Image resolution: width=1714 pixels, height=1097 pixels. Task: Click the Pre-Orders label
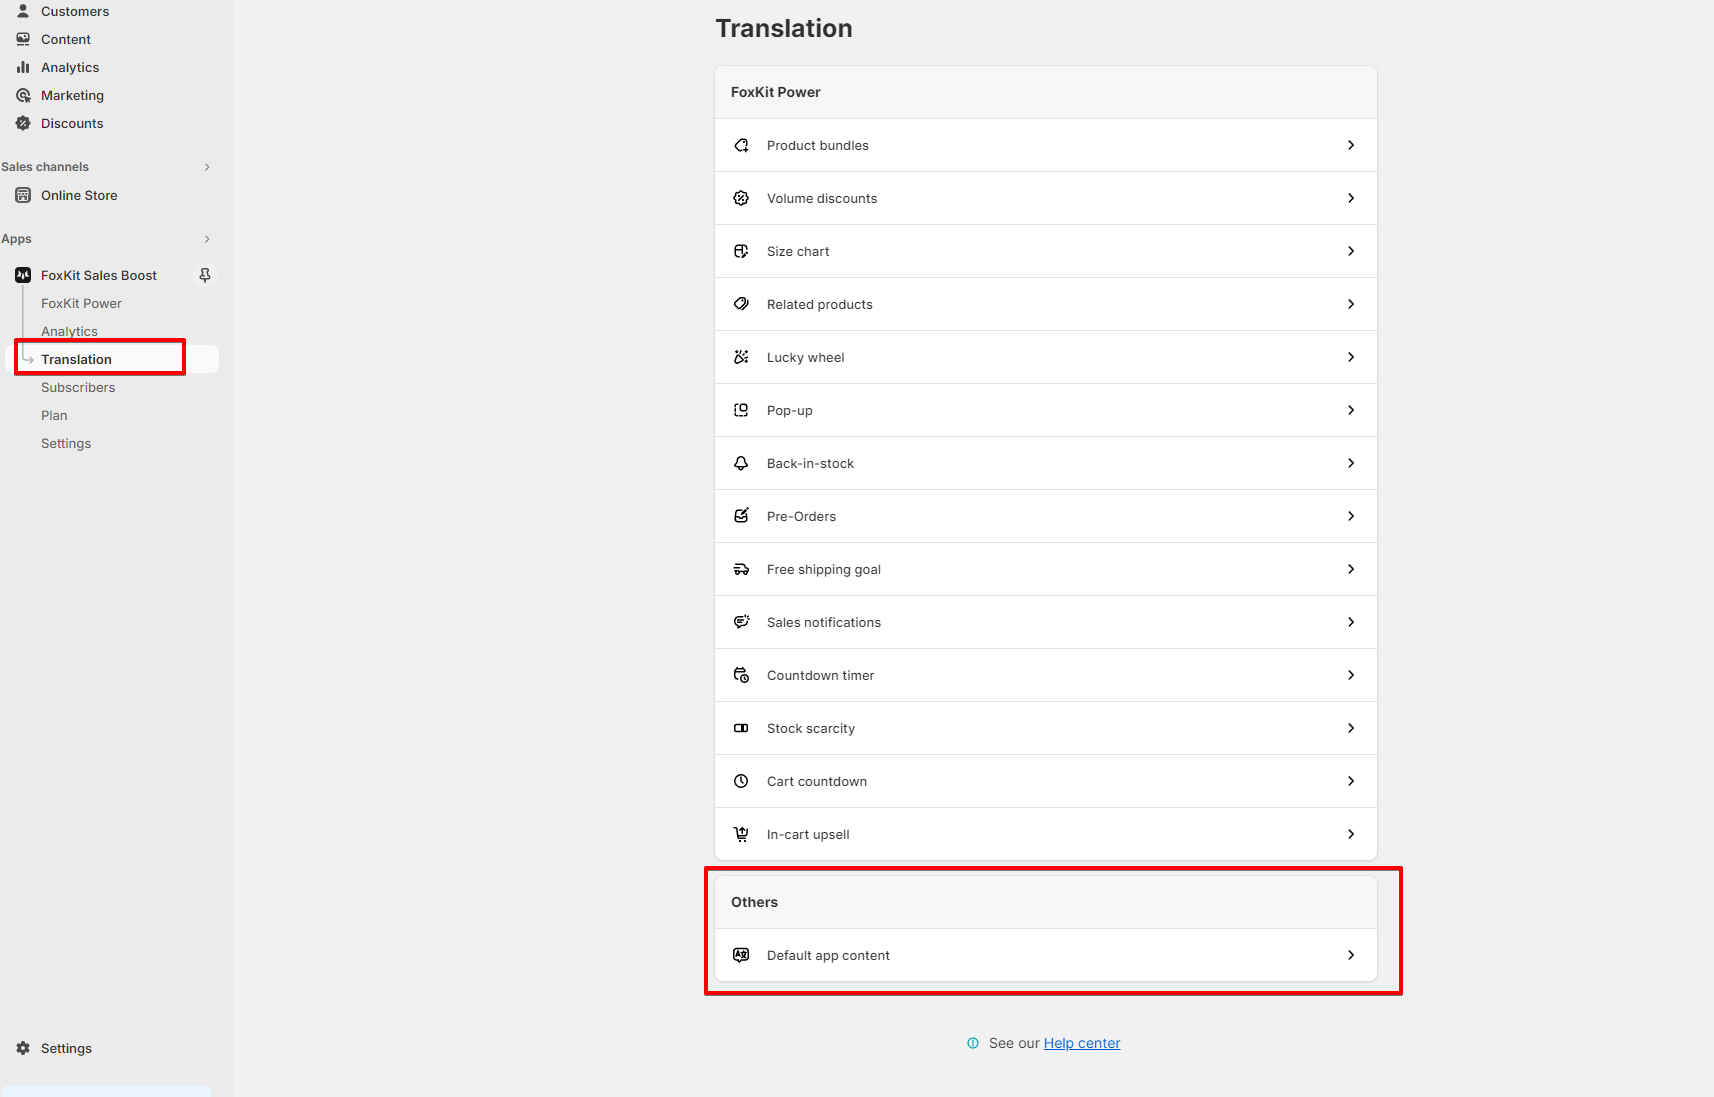(801, 516)
